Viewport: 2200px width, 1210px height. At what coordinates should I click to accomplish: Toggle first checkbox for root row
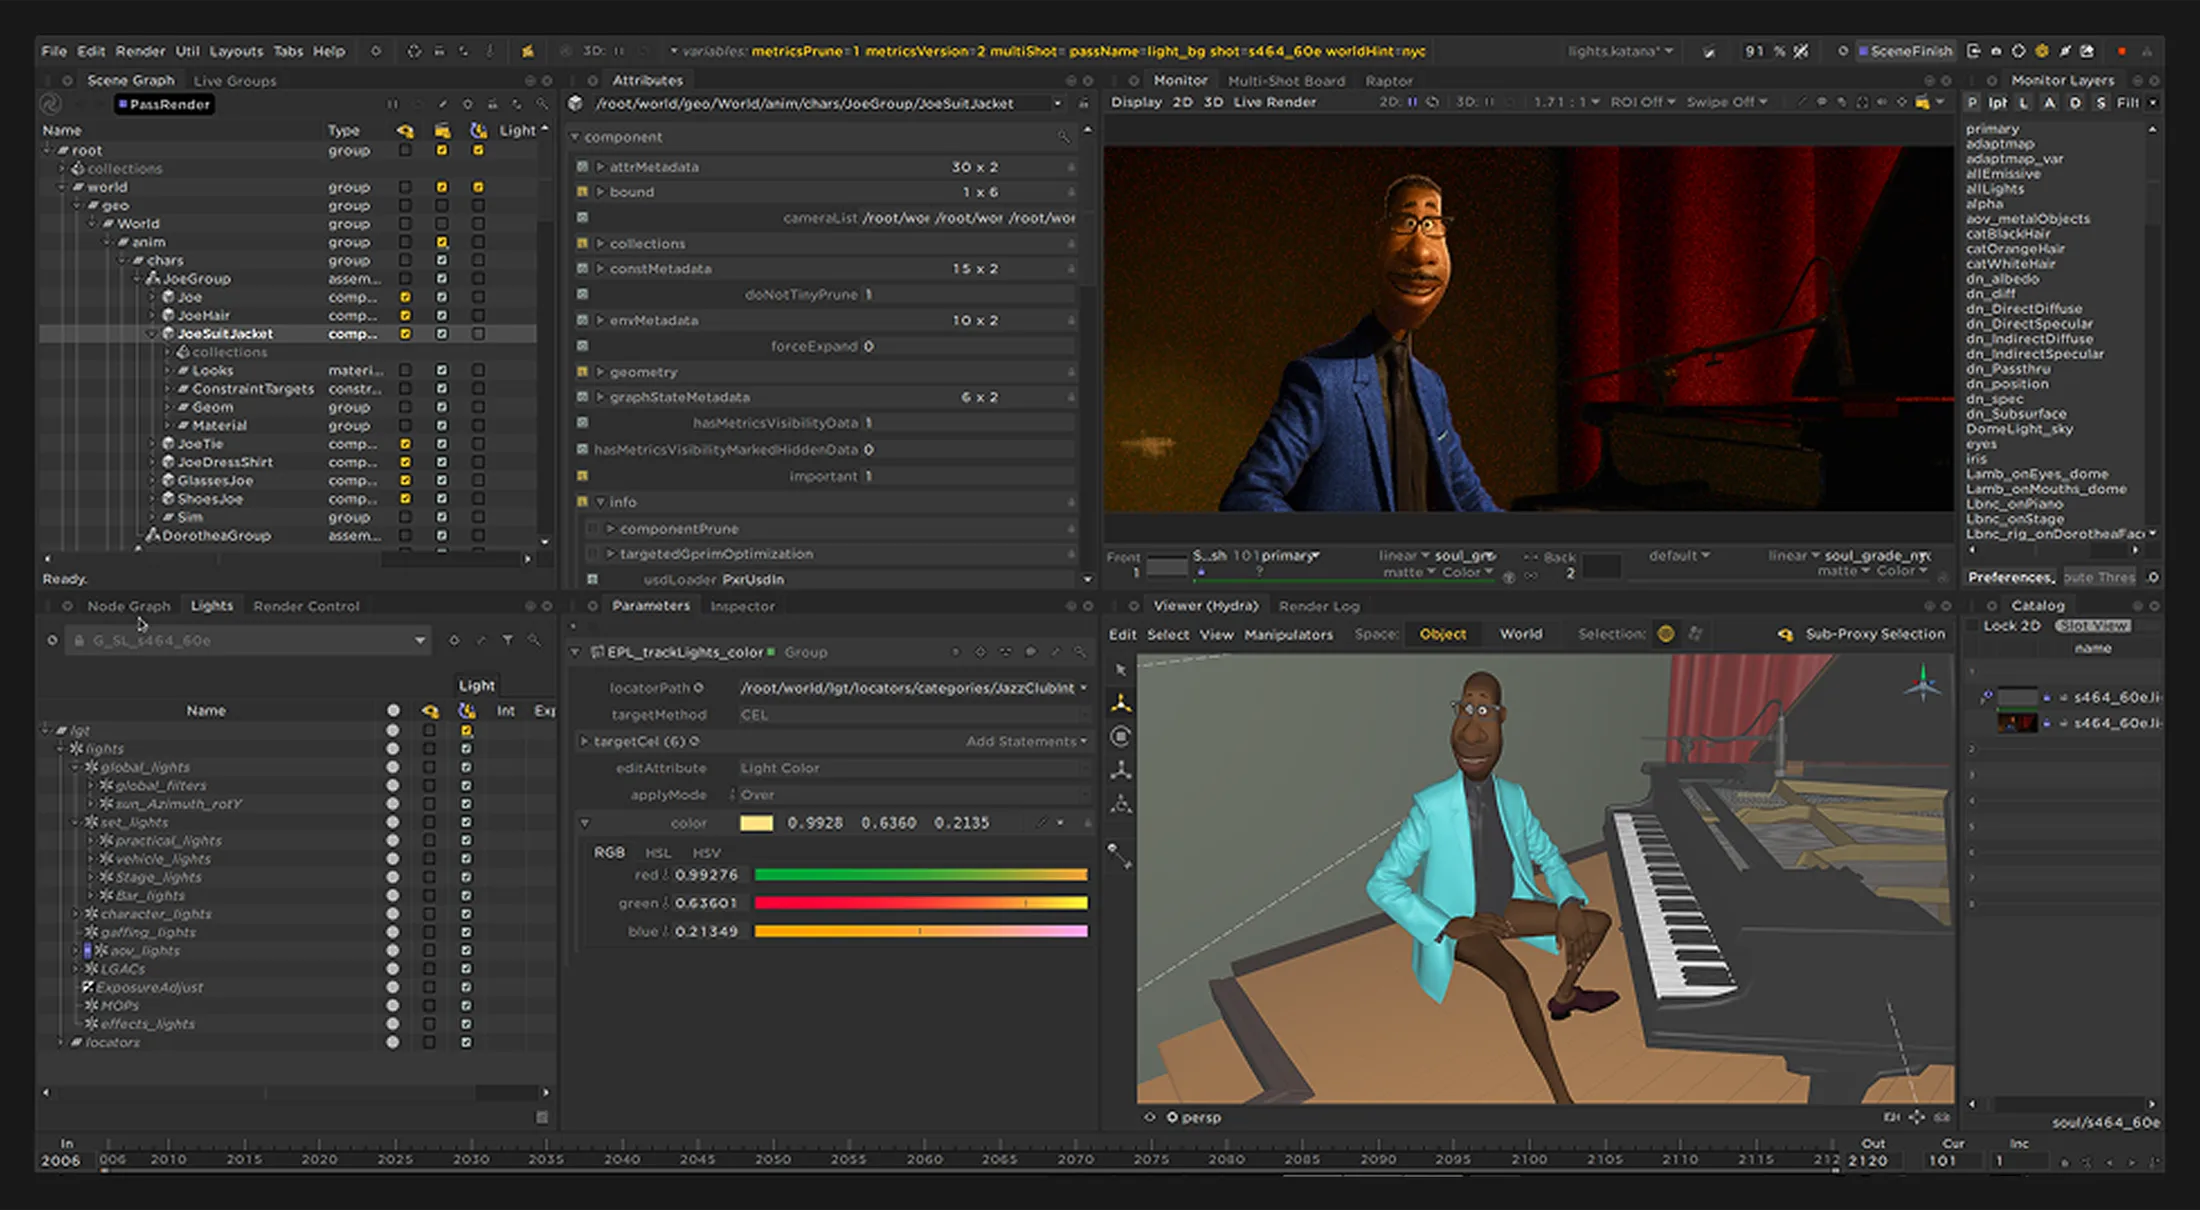[405, 150]
